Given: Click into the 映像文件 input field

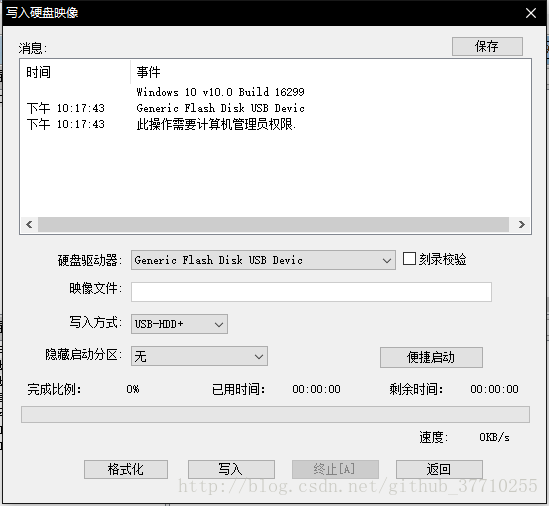Looking at the screenshot, I should [x=311, y=292].
